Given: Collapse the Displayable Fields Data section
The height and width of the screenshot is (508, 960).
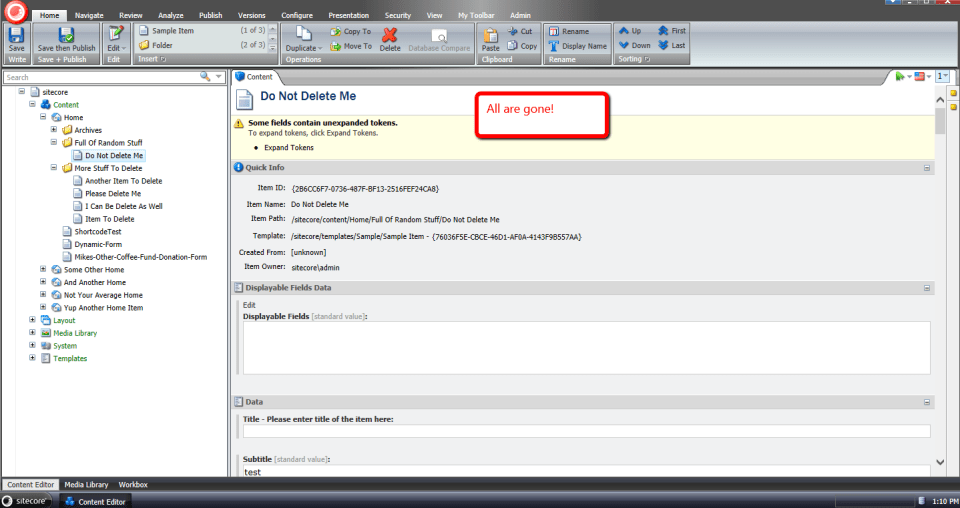Looking at the screenshot, I should point(927,288).
